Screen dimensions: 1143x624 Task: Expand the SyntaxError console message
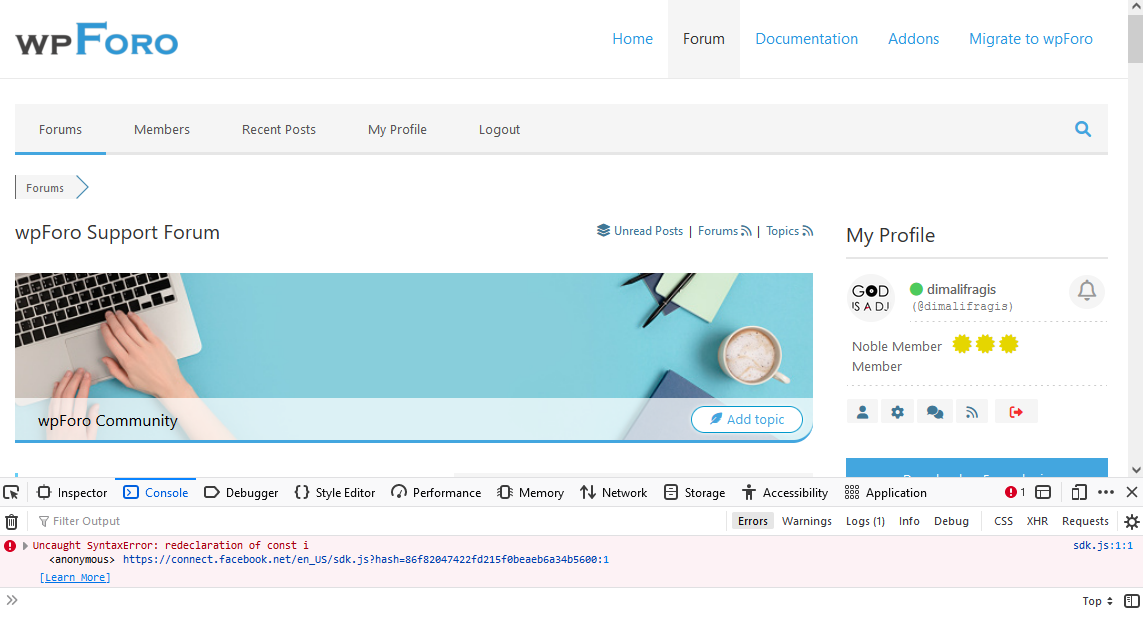pos(22,545)
